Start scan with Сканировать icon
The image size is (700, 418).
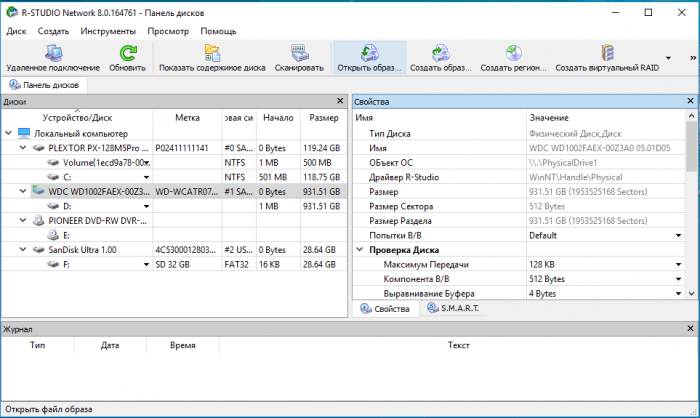(300, 53)
